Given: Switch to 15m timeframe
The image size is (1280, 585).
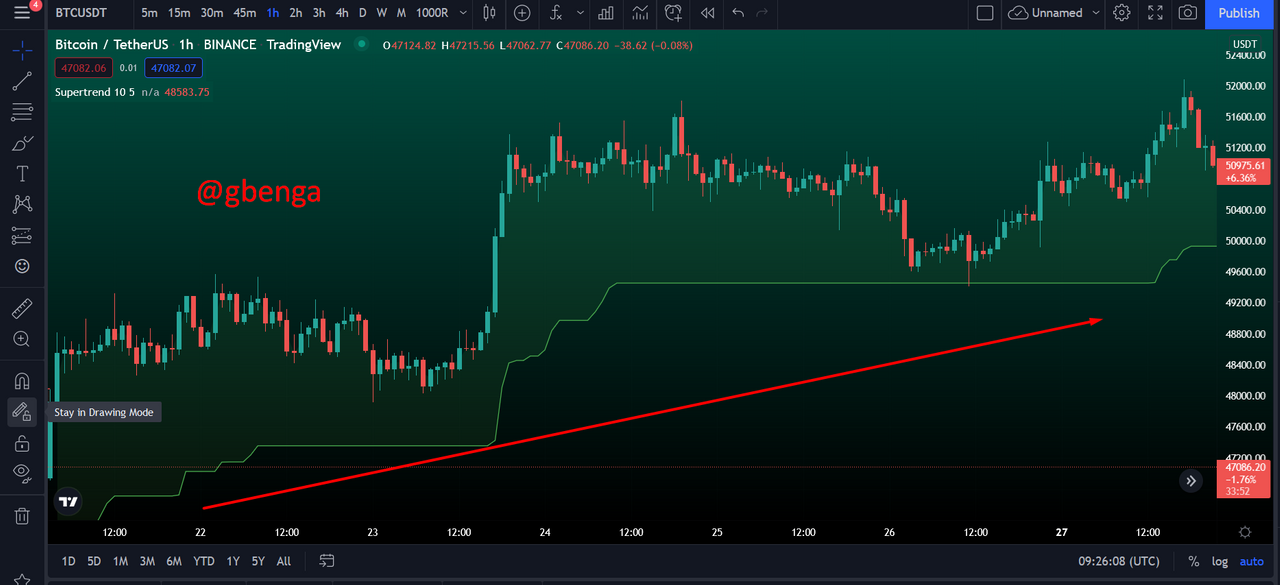Looking at the screenshot, I should 179,13.
